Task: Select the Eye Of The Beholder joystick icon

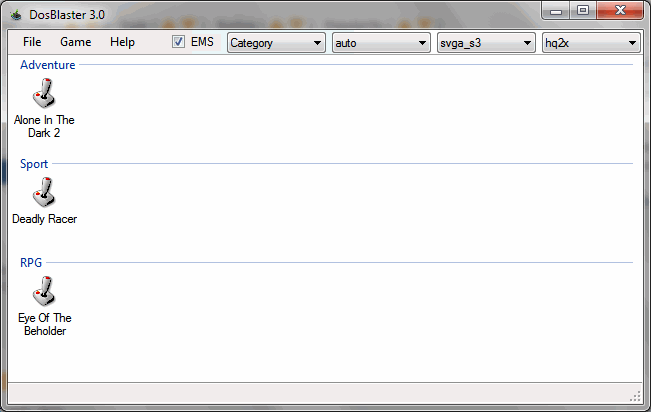Action: coord(44,291)
